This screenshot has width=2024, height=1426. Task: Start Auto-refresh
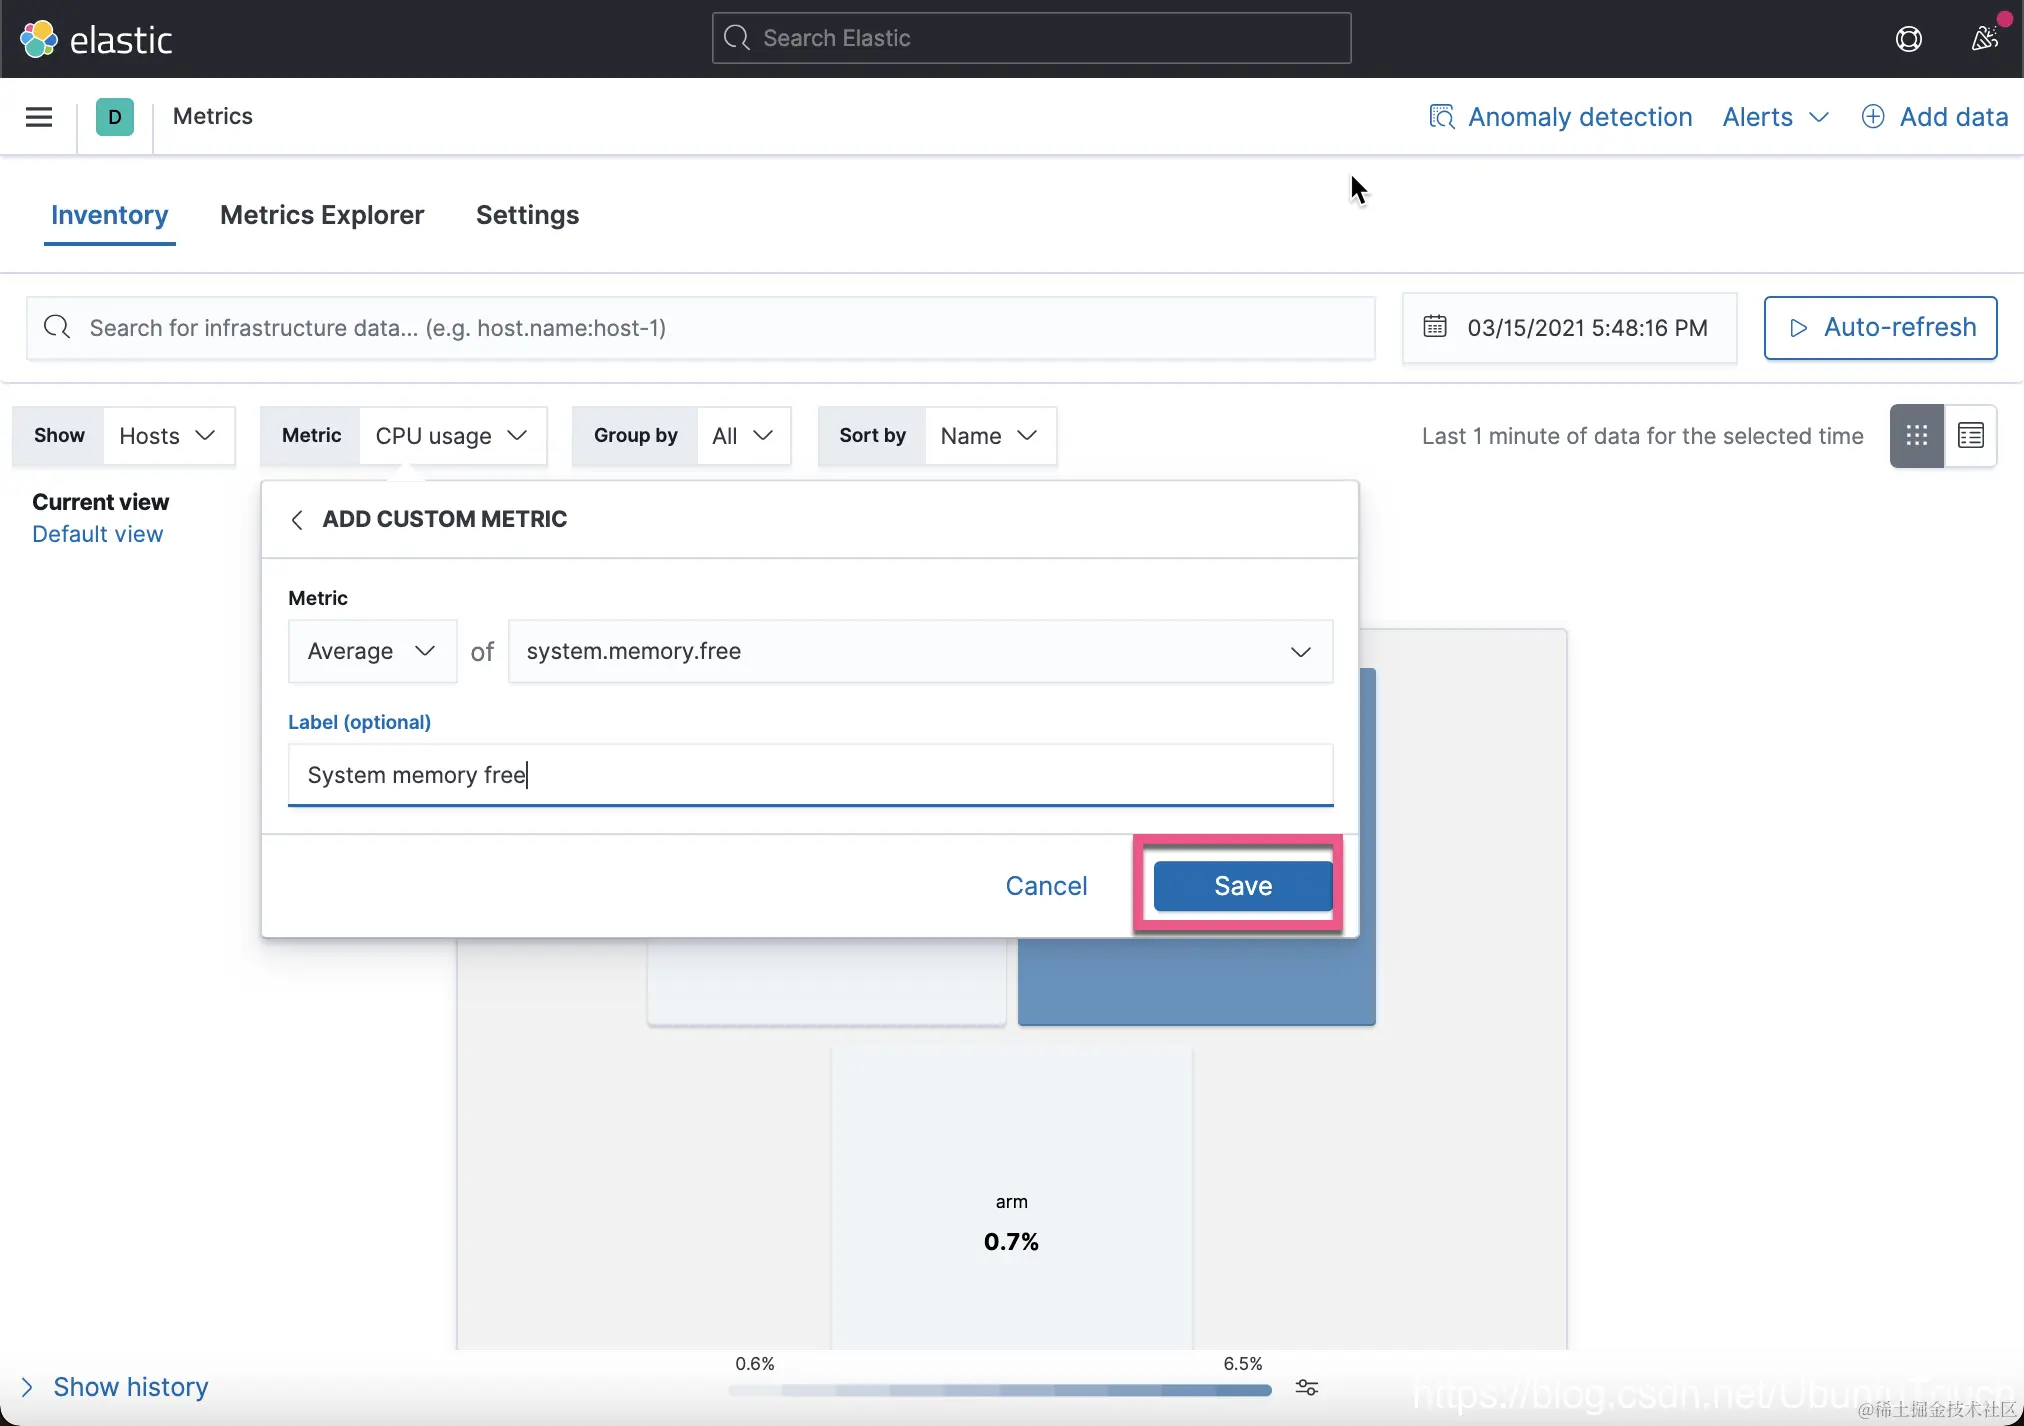(1880, 328)
